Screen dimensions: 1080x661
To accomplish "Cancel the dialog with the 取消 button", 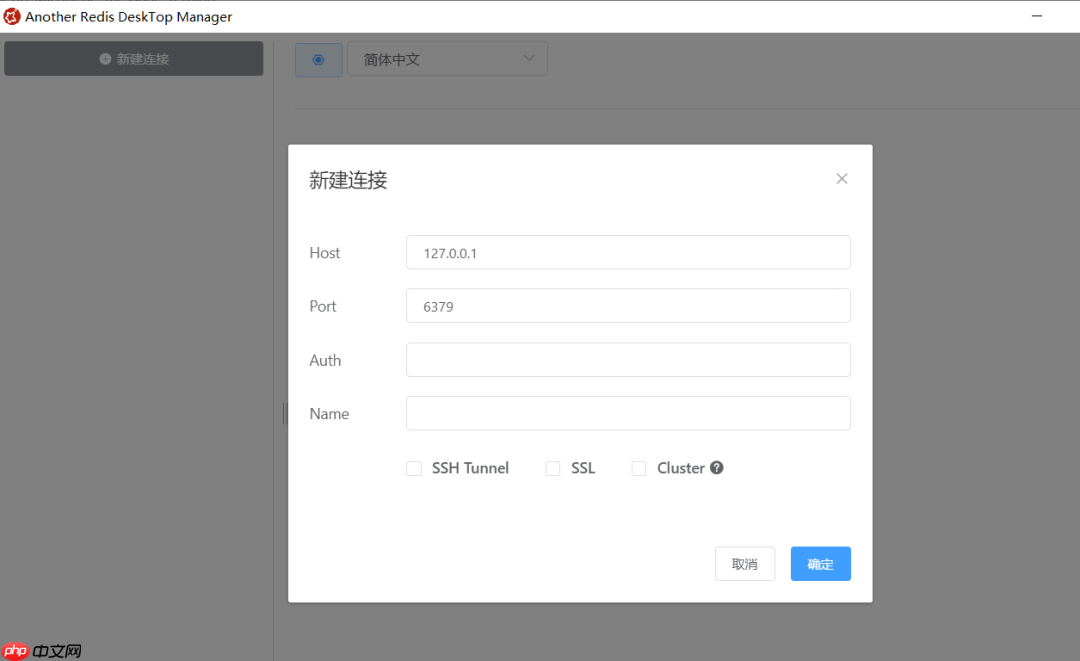I will coord(744,563).
